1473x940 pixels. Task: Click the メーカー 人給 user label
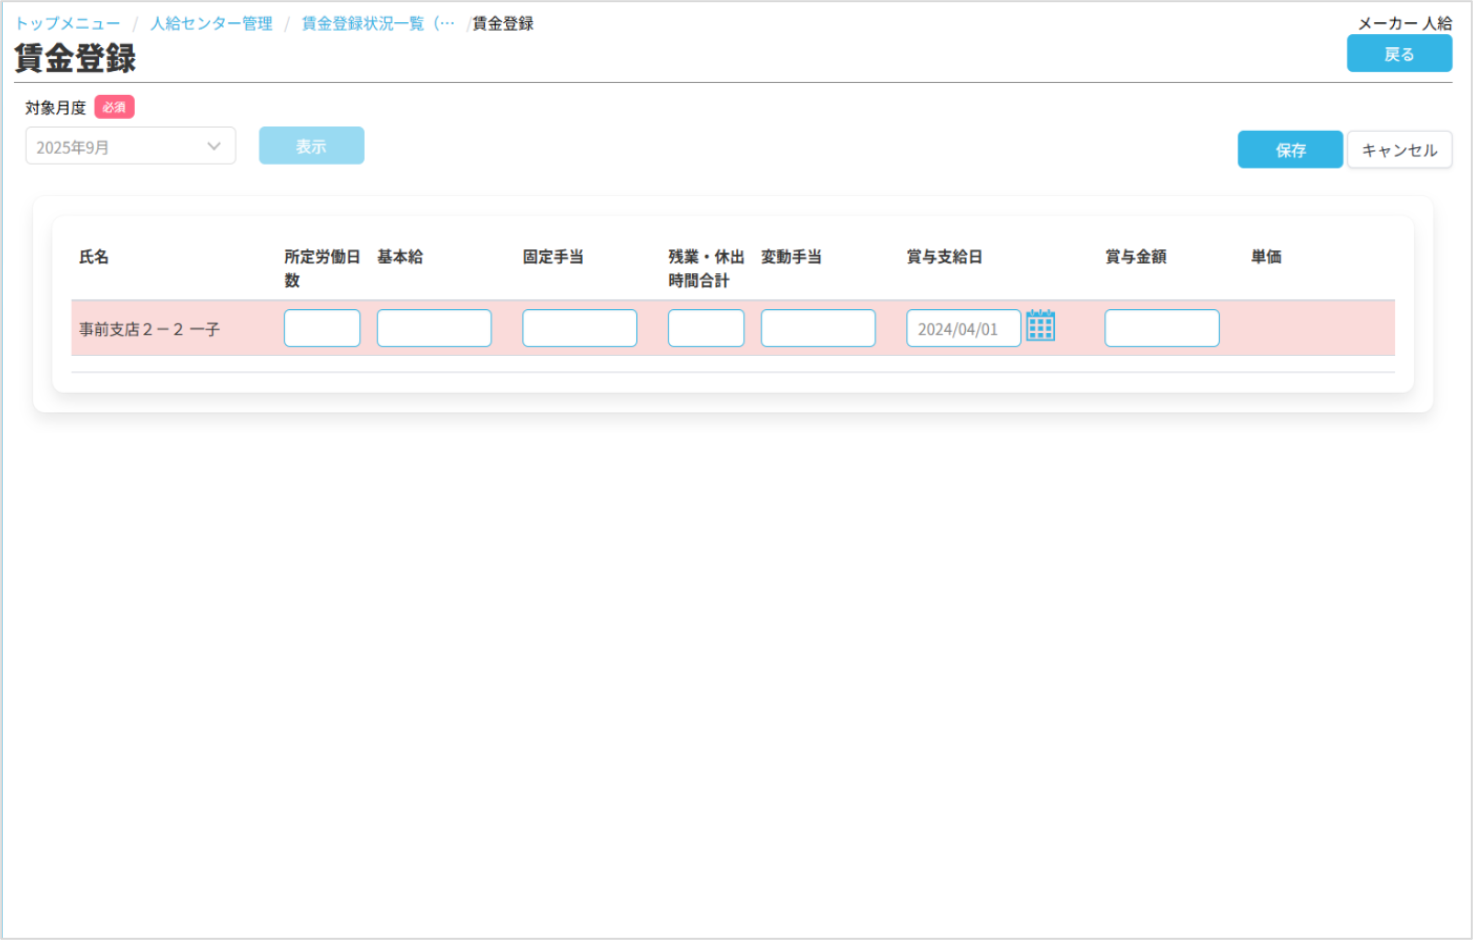1404,23
